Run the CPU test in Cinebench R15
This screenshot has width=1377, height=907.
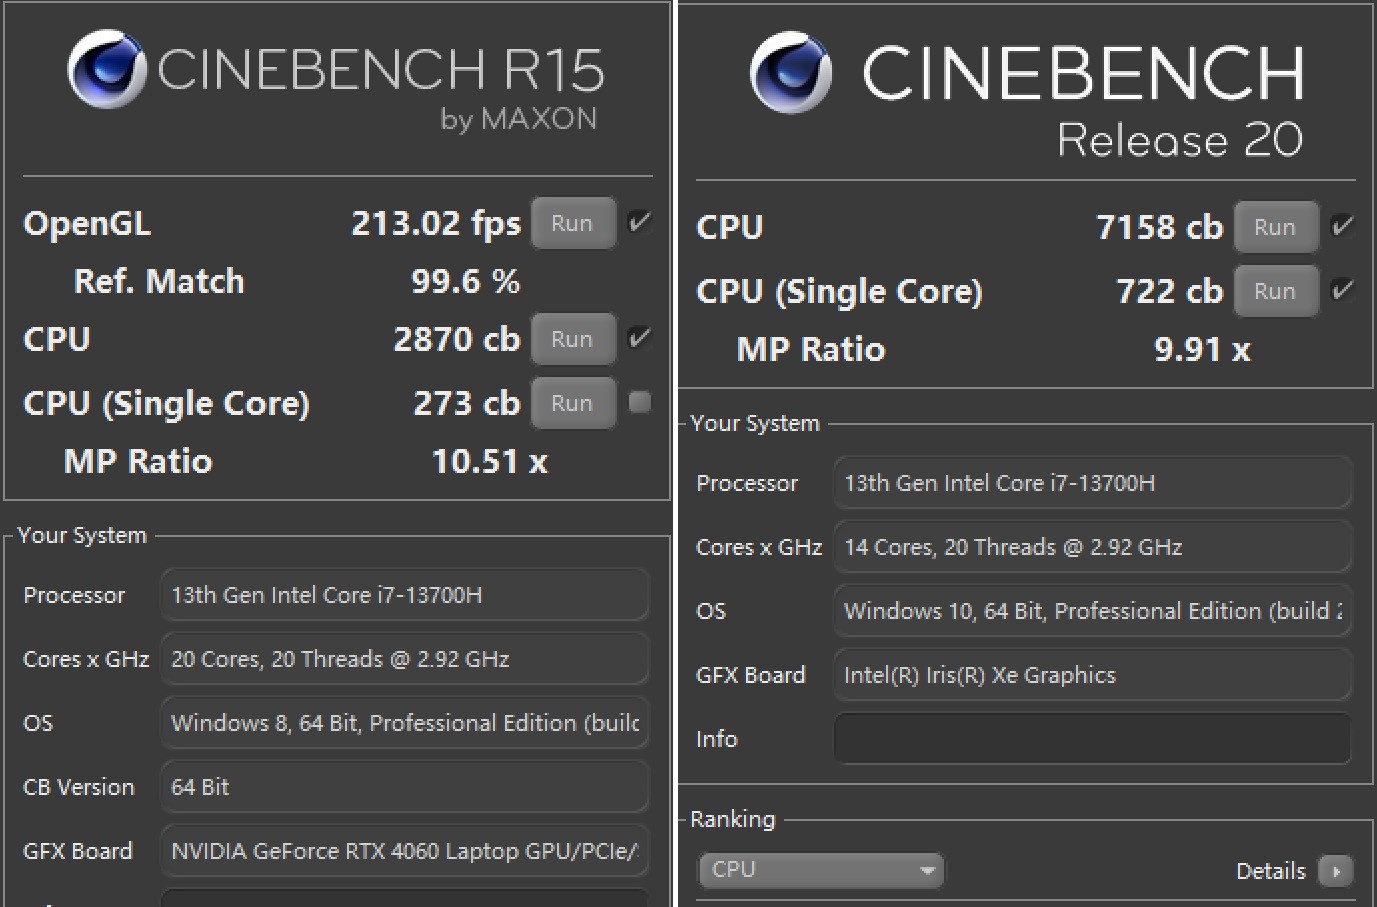click(573, 339)
